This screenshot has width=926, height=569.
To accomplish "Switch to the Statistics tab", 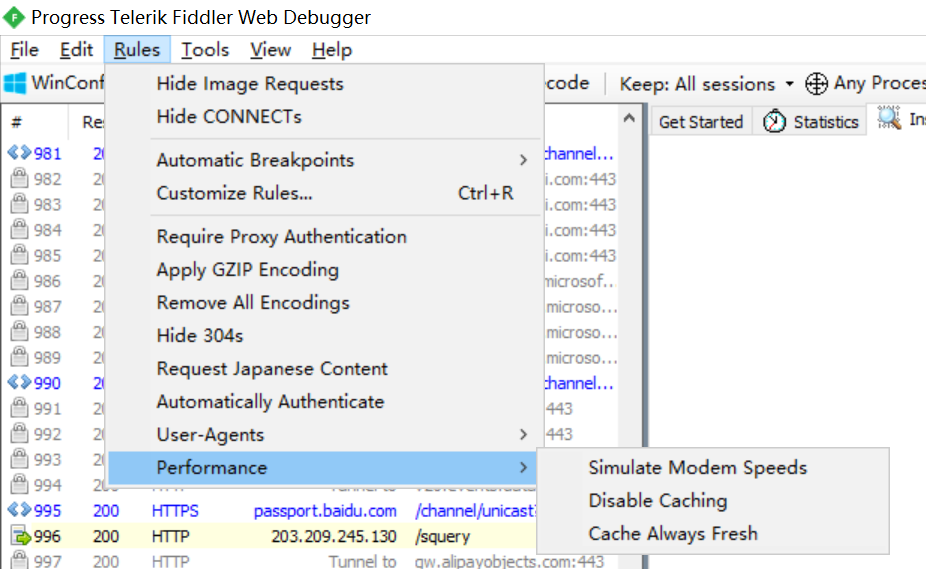I will coord(810,122).
